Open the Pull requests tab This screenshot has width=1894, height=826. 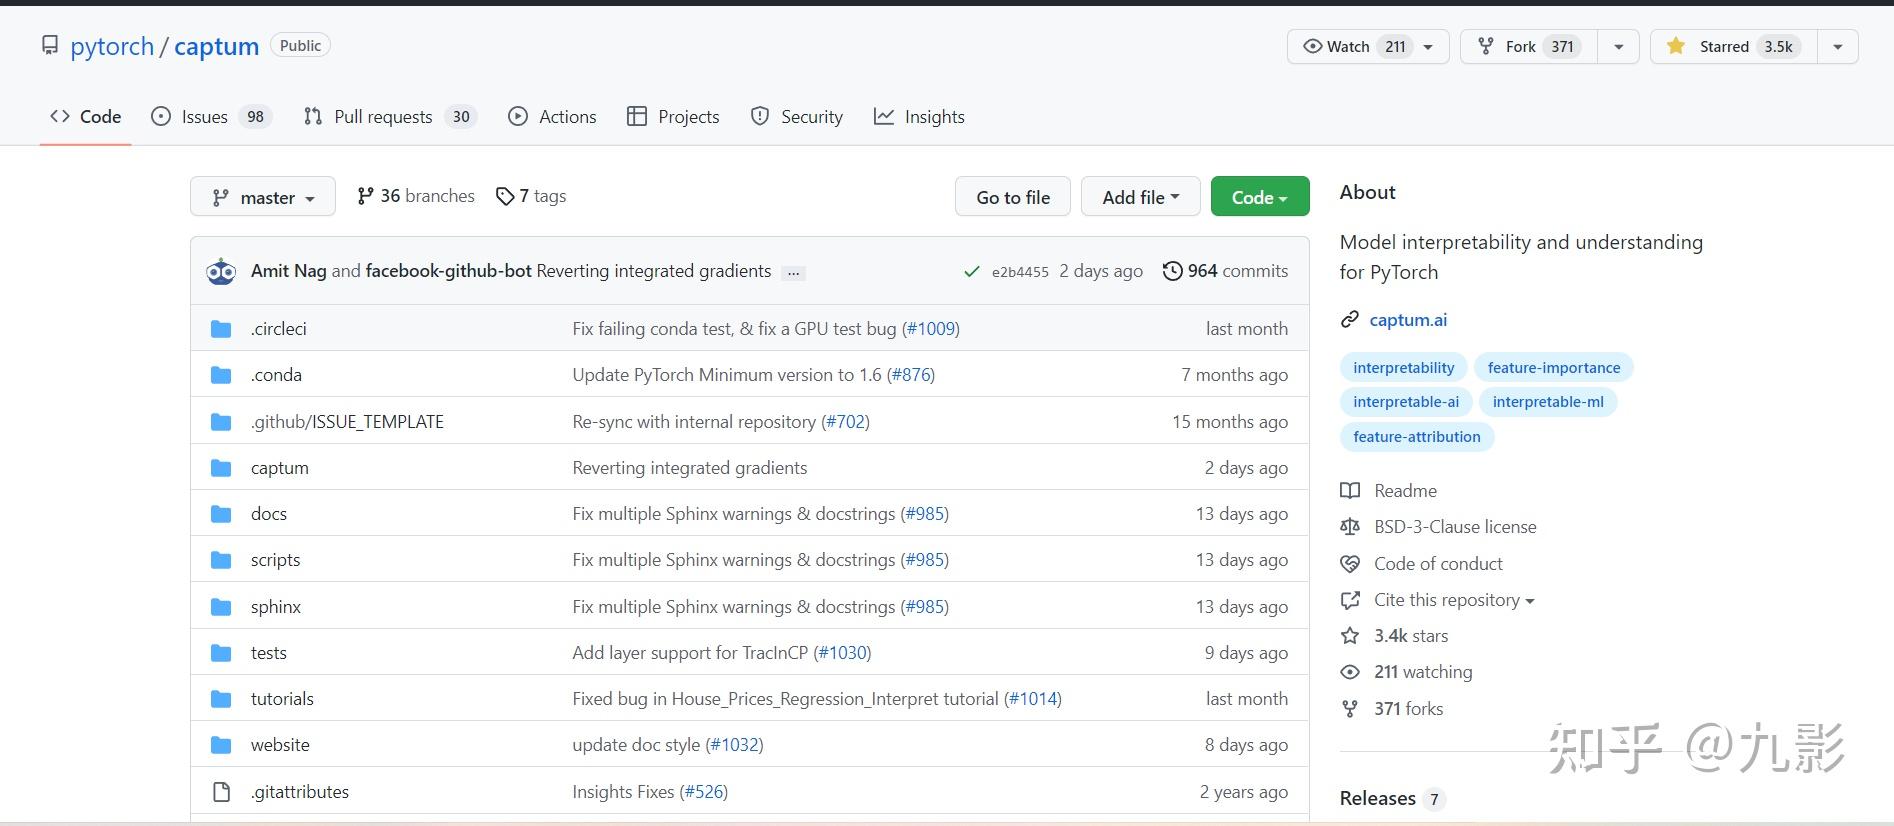[390, 117]
